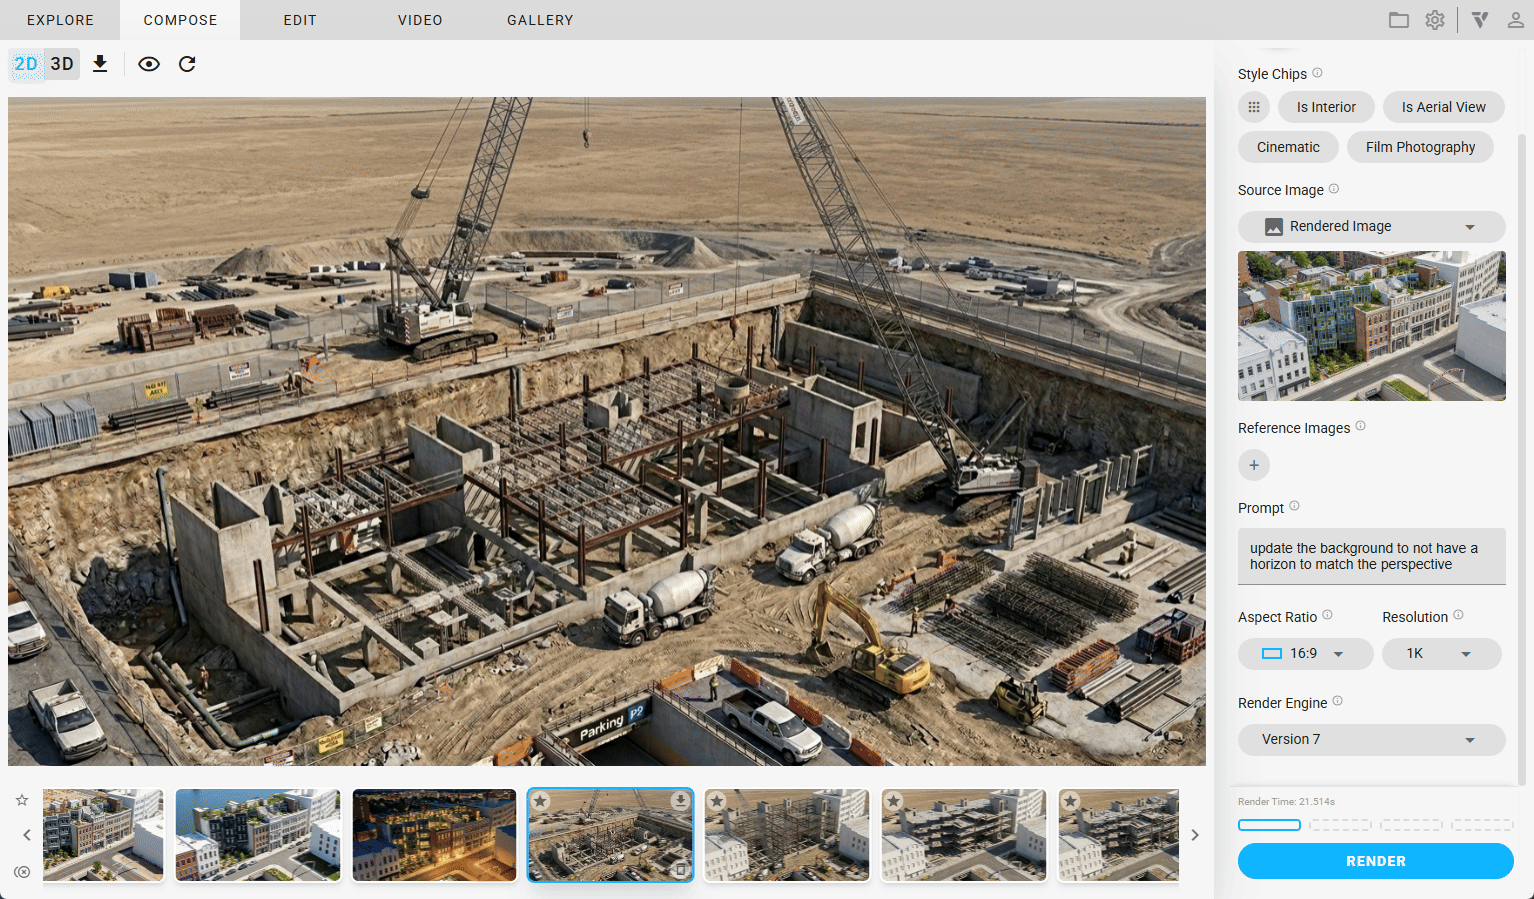The width and height of the screenshot is (1534, 899).
Task: Expand the Aspect Ratio 16:9 dropdown
Action: tap(1305, 654)
